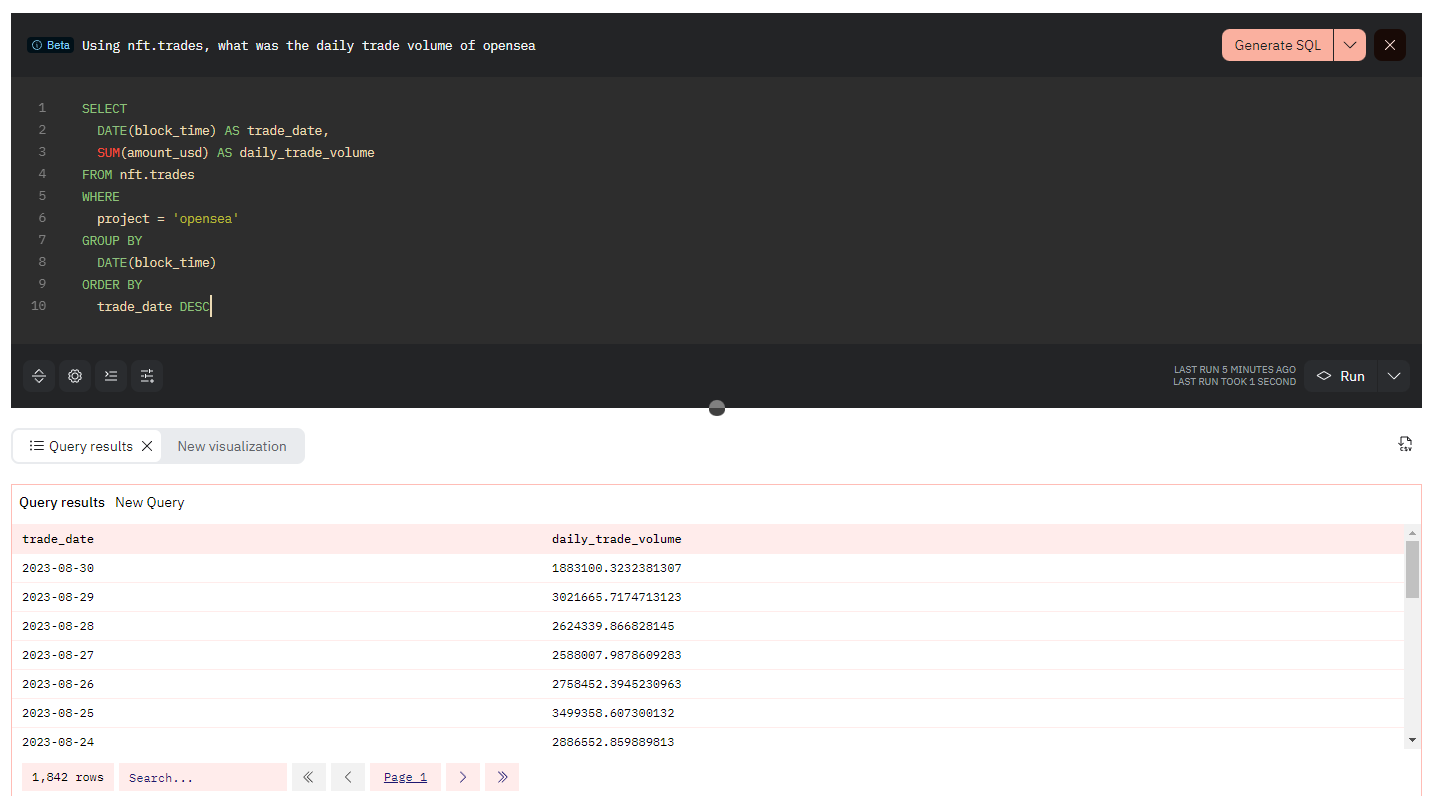Toggle the editor expand/collapse icon
Screen dimensions: 1431x796
(x=39, y=376)
